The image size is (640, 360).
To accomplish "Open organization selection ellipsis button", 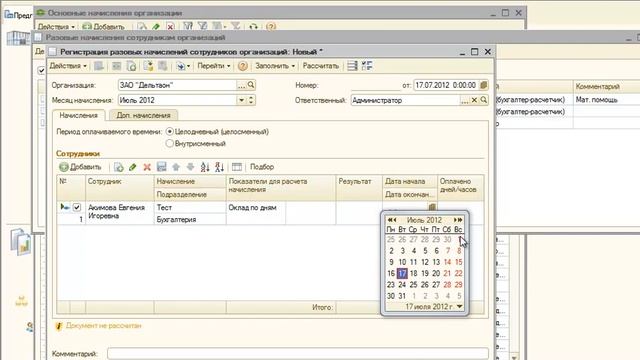I will pyautogui.click(x=242, y=85).
